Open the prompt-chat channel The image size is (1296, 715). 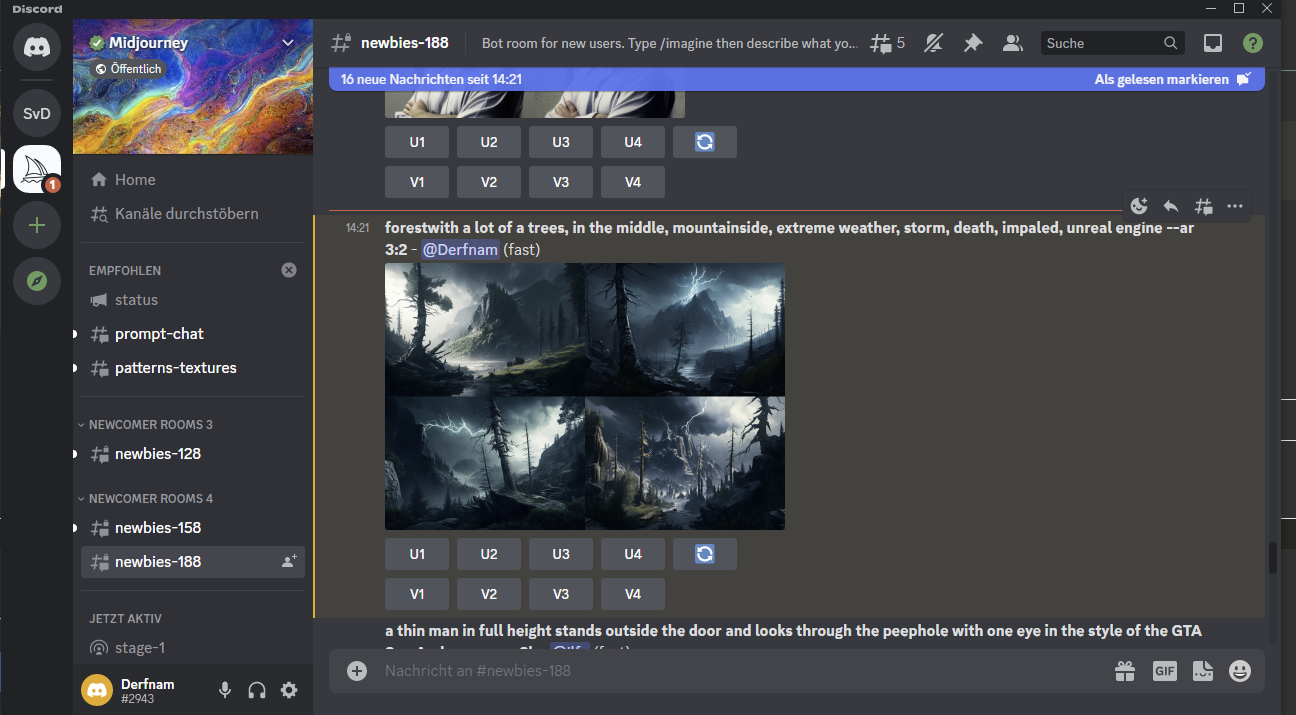point(193,334)
